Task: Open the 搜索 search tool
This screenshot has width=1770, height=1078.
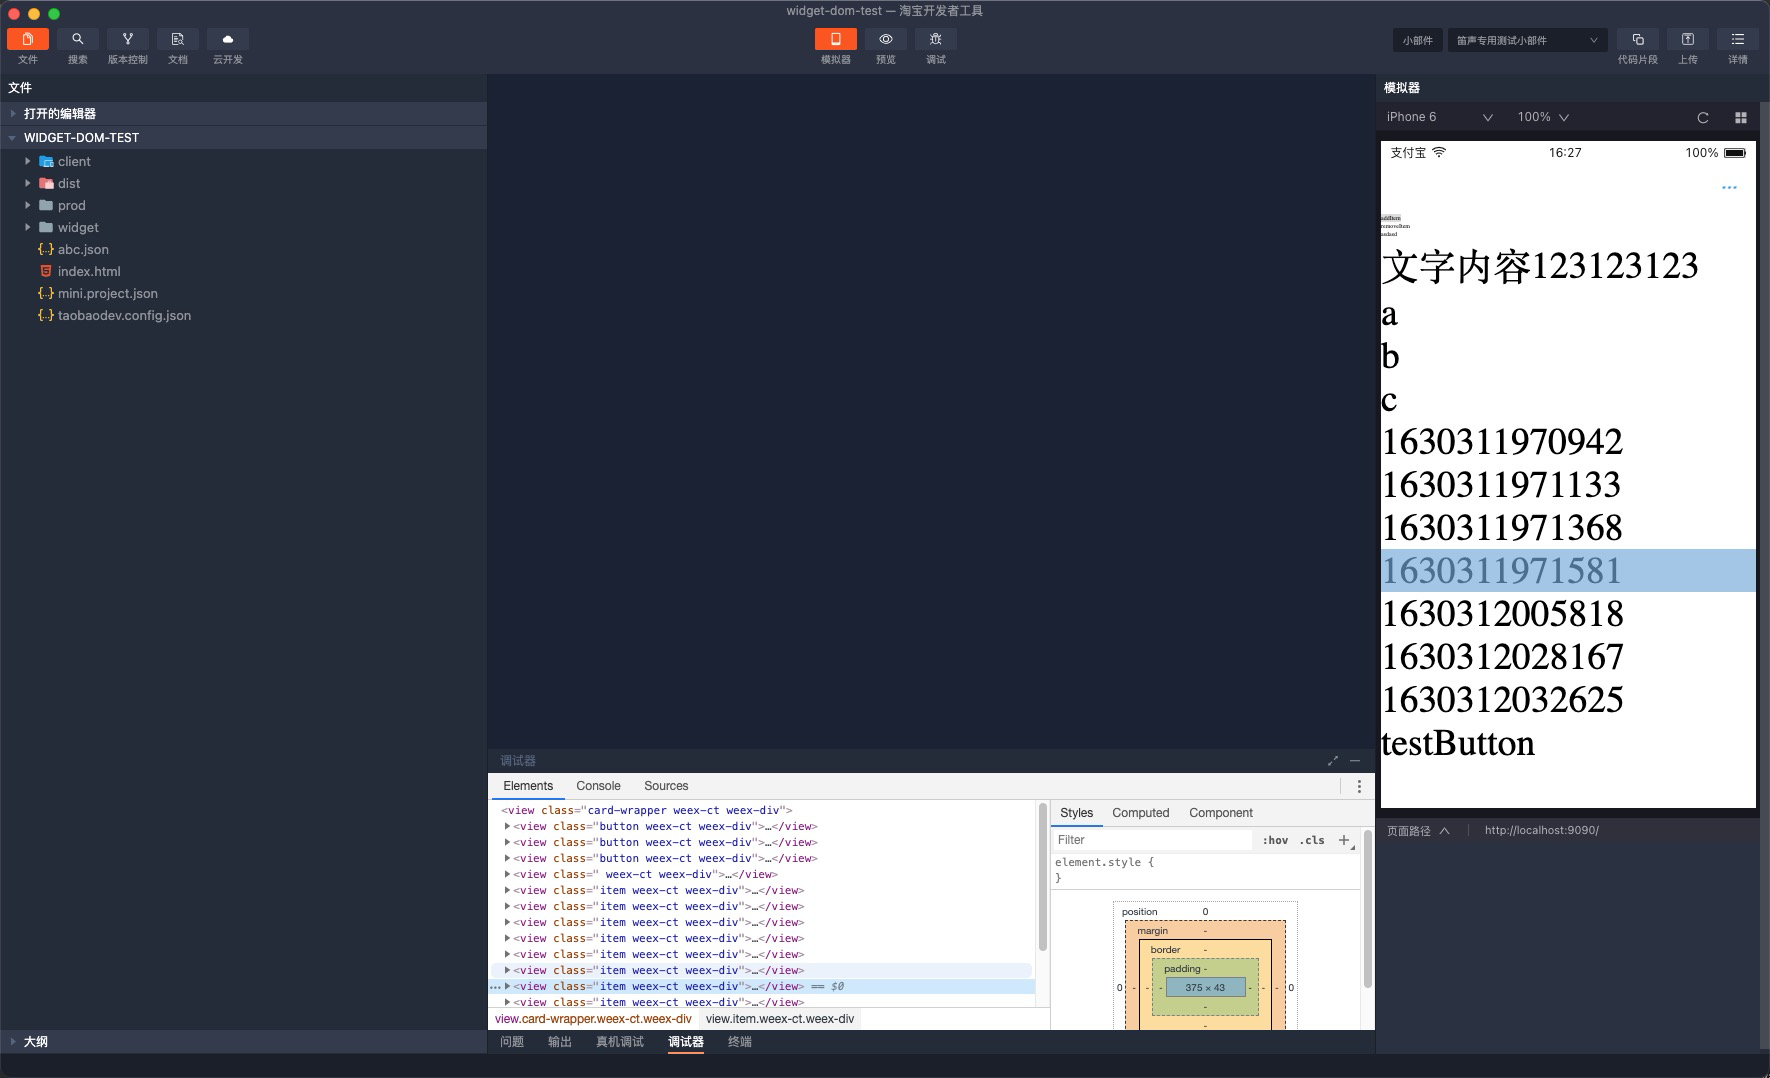Action: coord(78,39)
